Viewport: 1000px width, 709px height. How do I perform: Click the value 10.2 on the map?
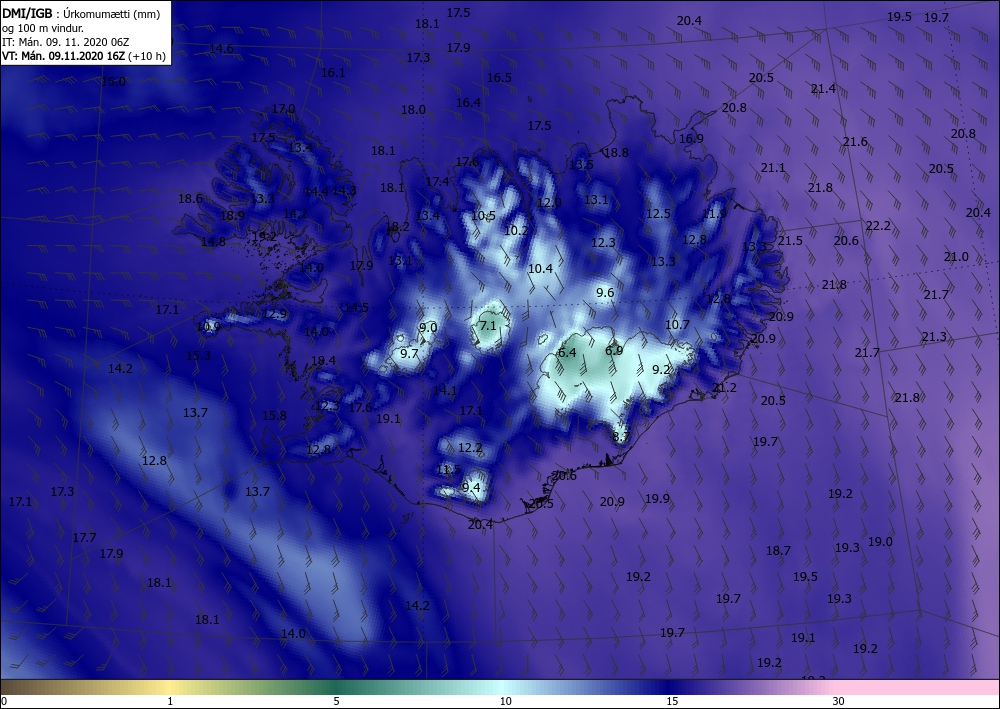tap(516, 230)
